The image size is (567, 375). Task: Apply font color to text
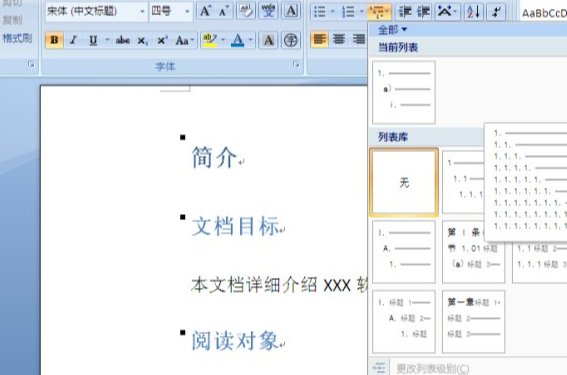pyautogui.click(x=237, y=40)
